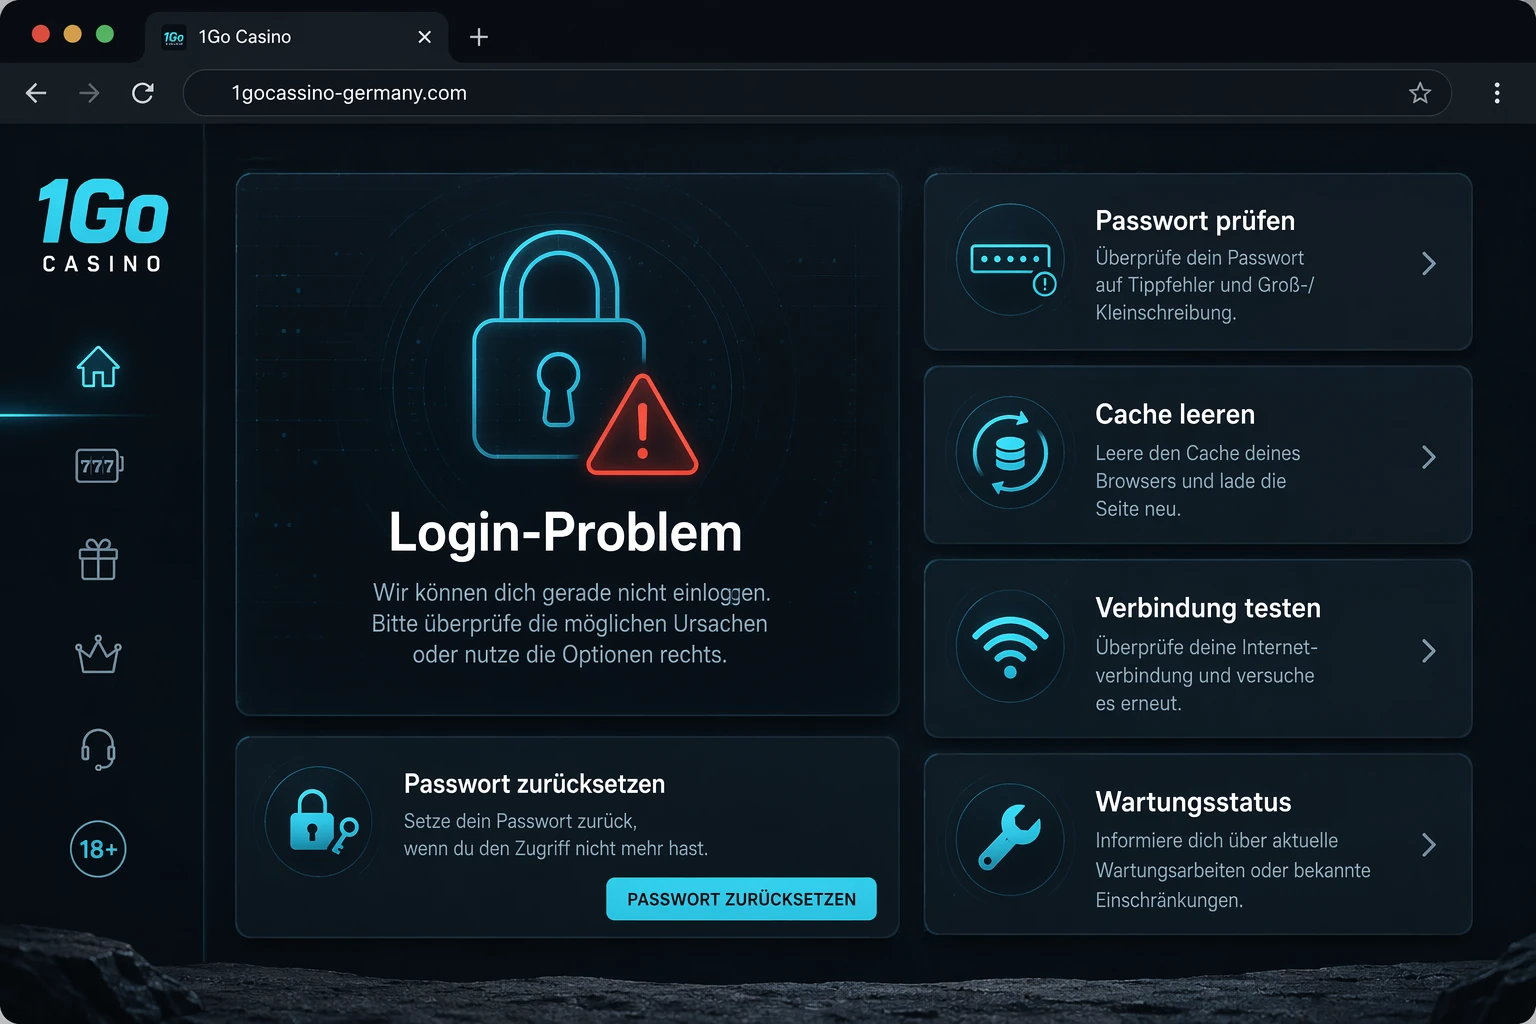Viewport: 1536px width, 1024px height.
Task: Click the Login-Problem title
Action: (x=566, y=532)
